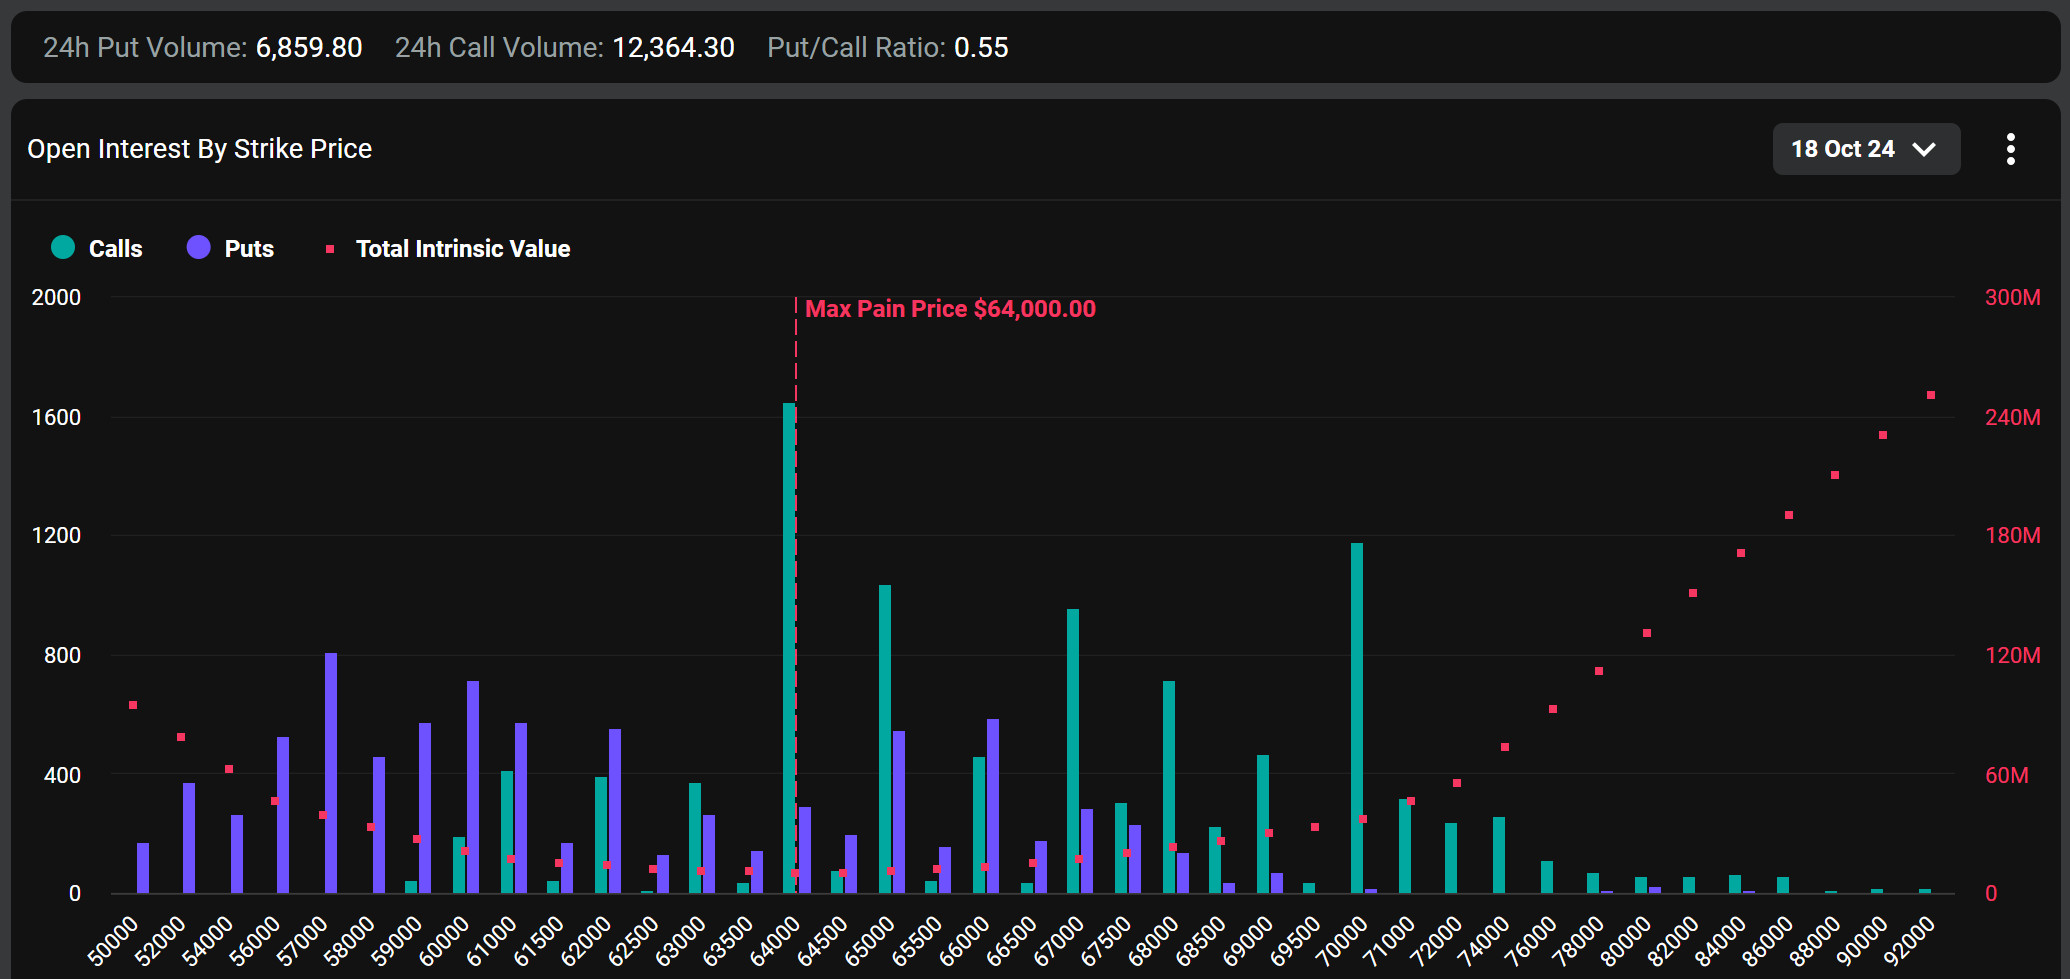
Task: Select the 66000 strike put bar
Action: pos(993,806)
